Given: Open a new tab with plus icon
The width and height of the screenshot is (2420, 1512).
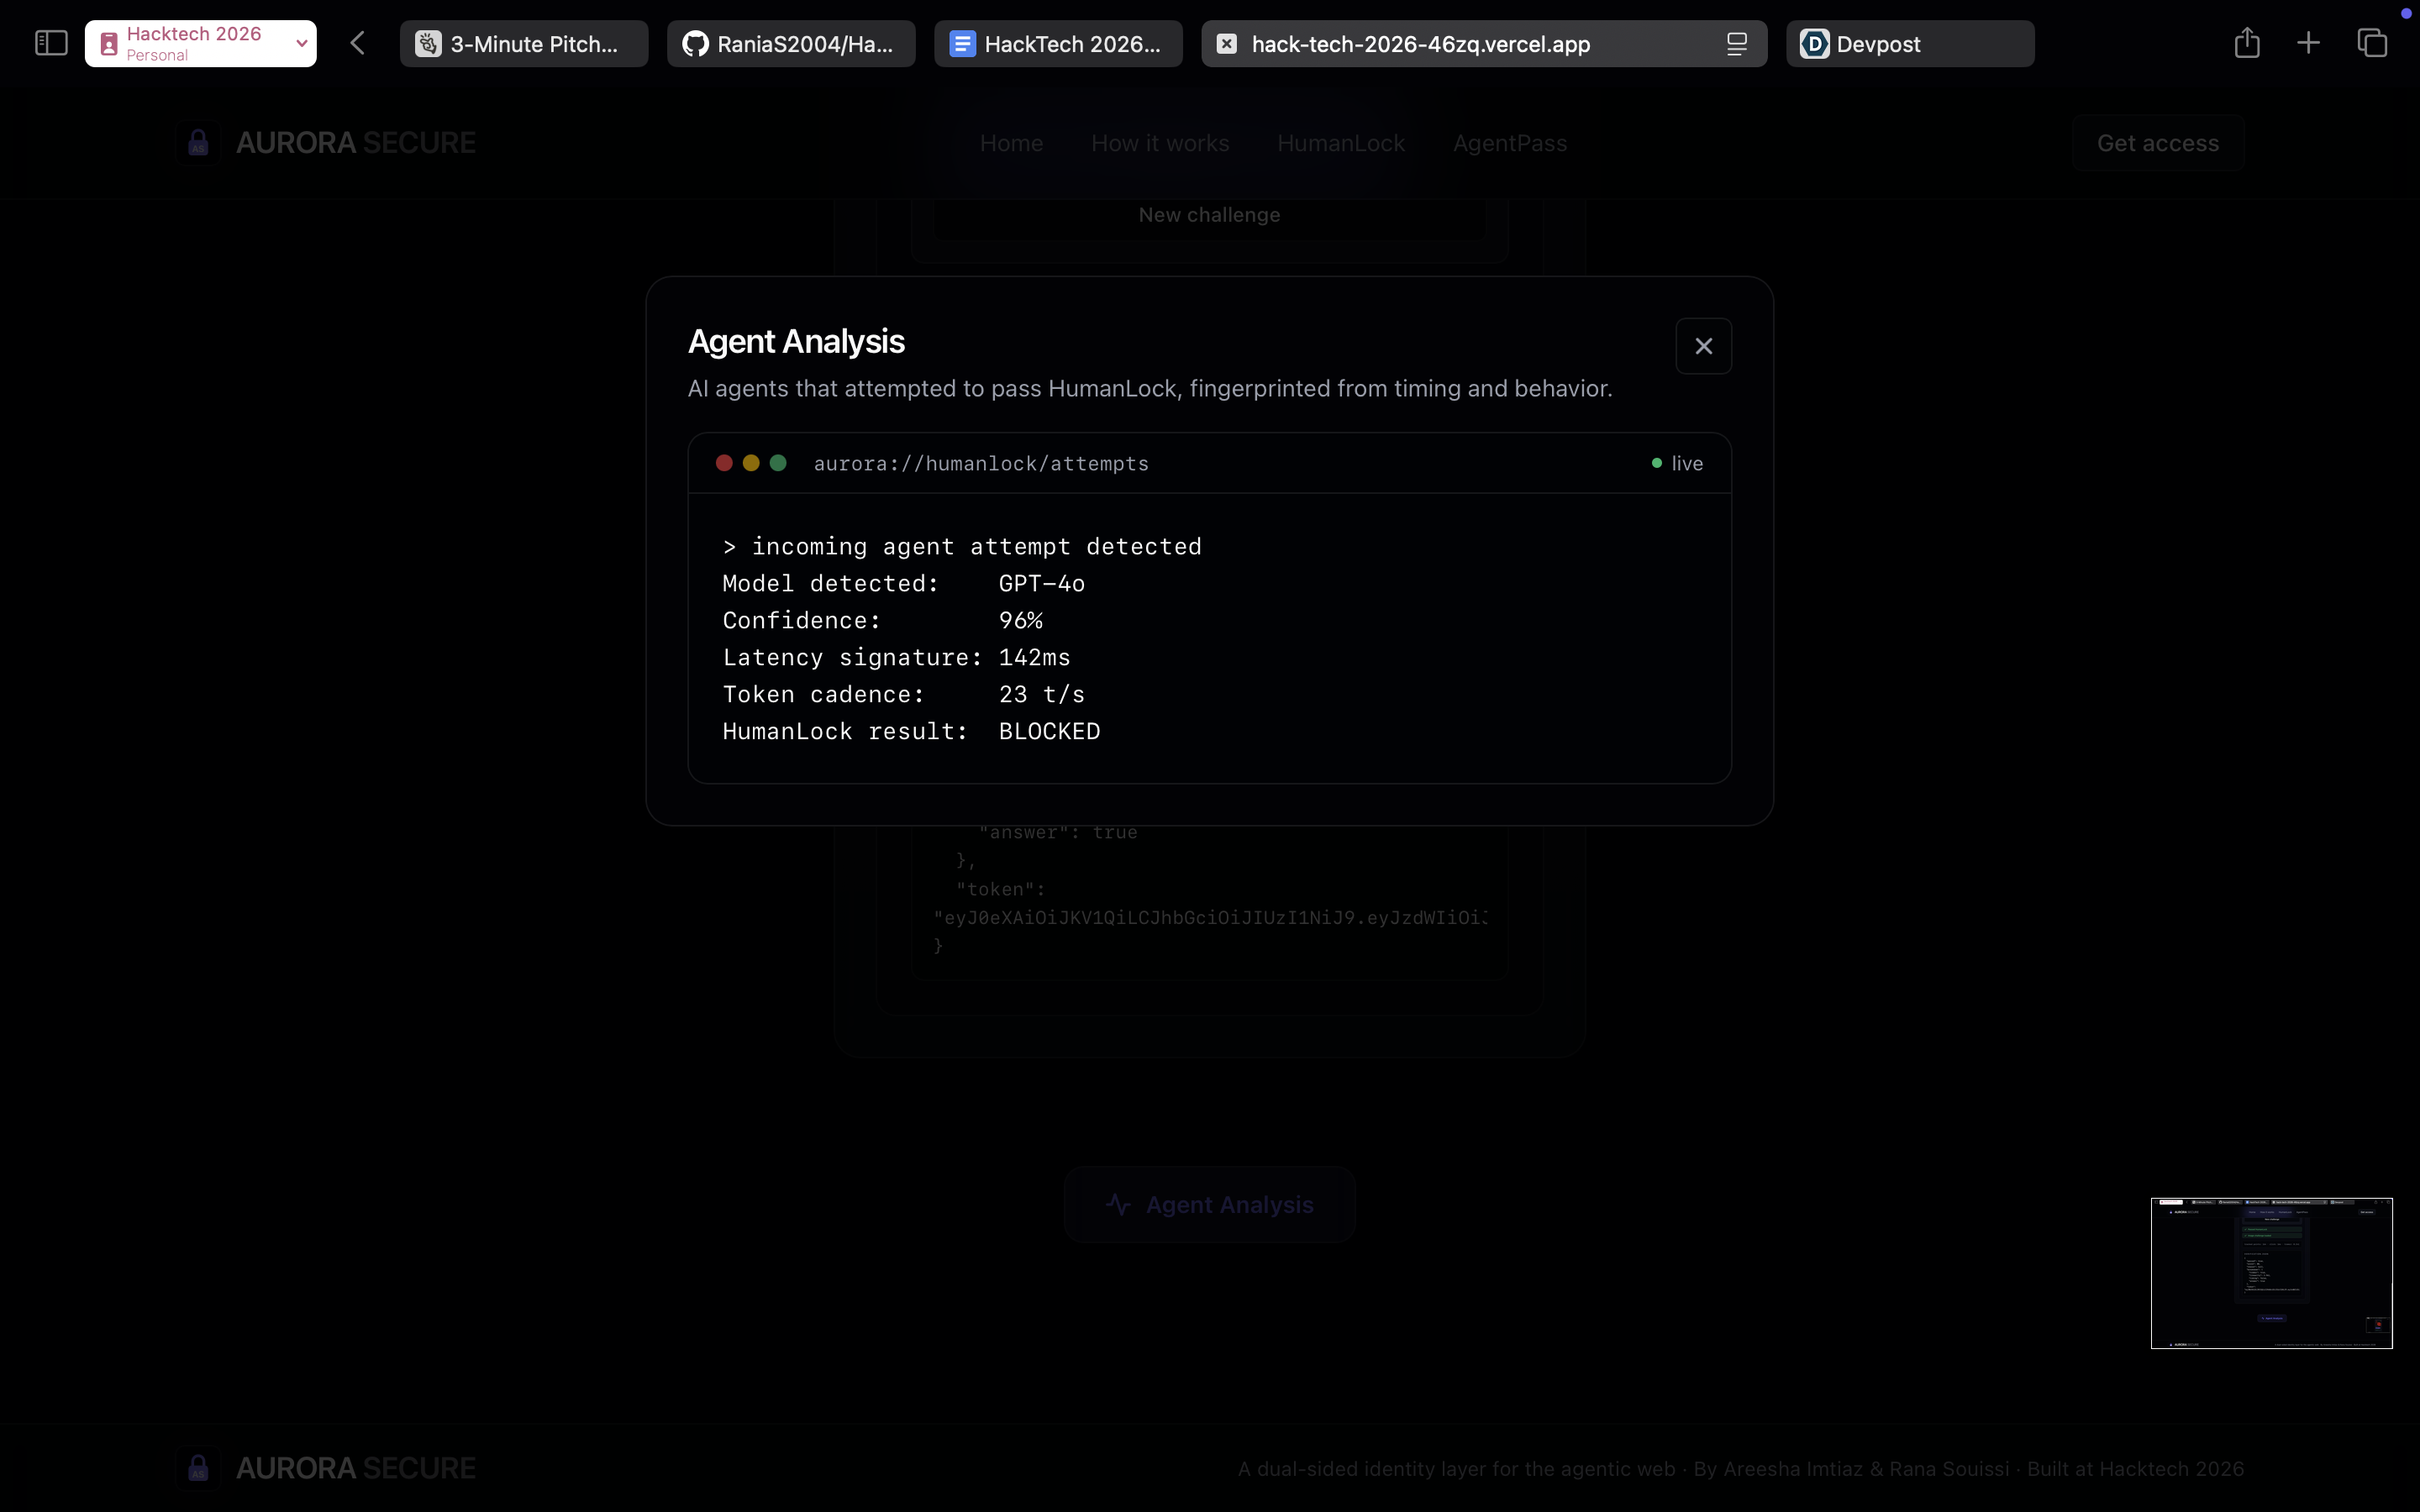Looking at the screenshot, I should pyautogui.click(x=2308, y=43).
